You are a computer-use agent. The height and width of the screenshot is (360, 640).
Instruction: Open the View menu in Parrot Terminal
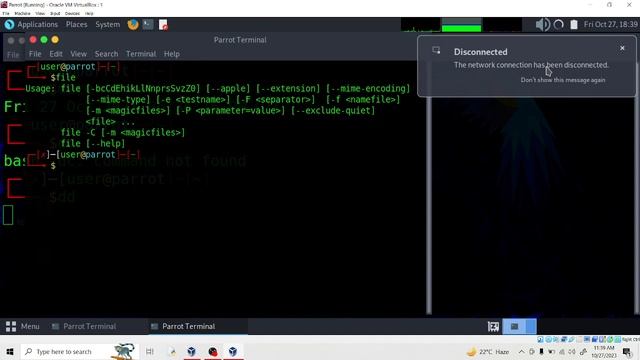pos(78,54)
